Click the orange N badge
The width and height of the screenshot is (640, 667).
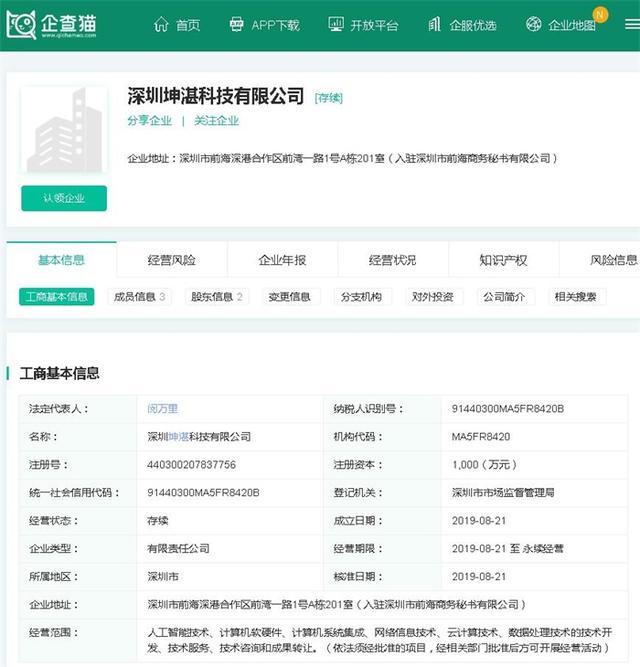[600, 14]
